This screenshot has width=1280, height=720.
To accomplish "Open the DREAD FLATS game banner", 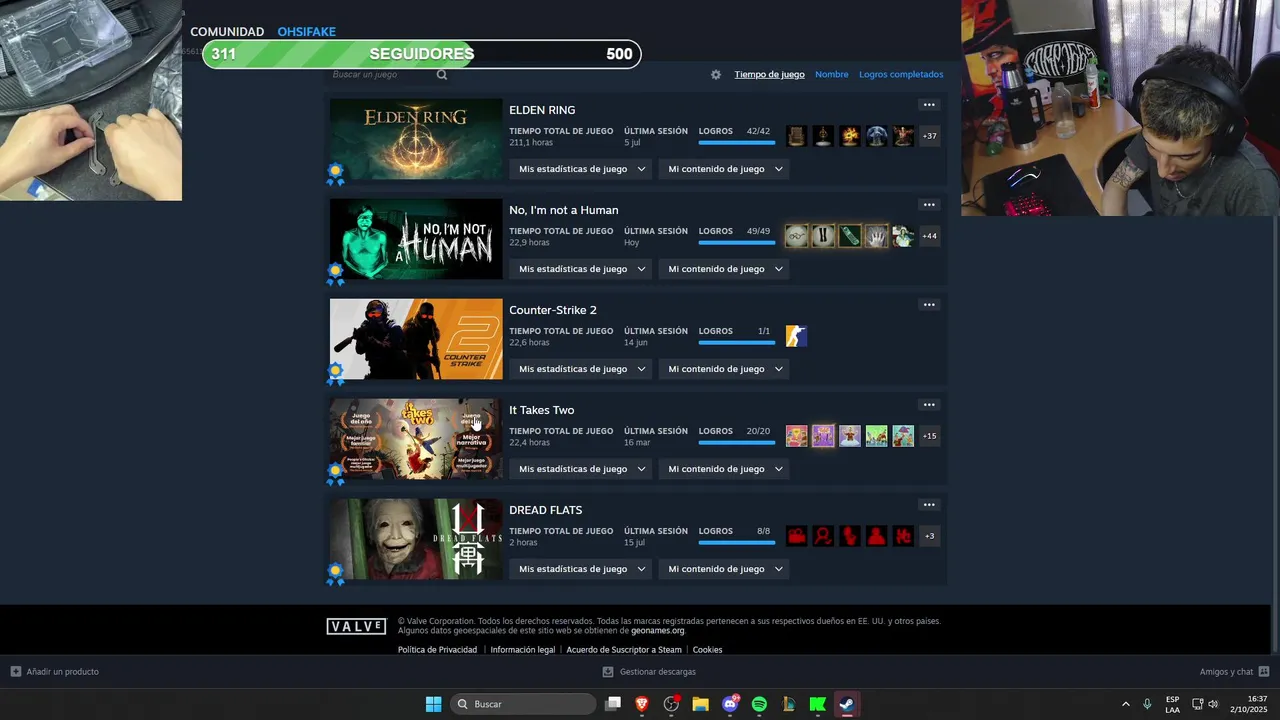I will pos(416,539).
